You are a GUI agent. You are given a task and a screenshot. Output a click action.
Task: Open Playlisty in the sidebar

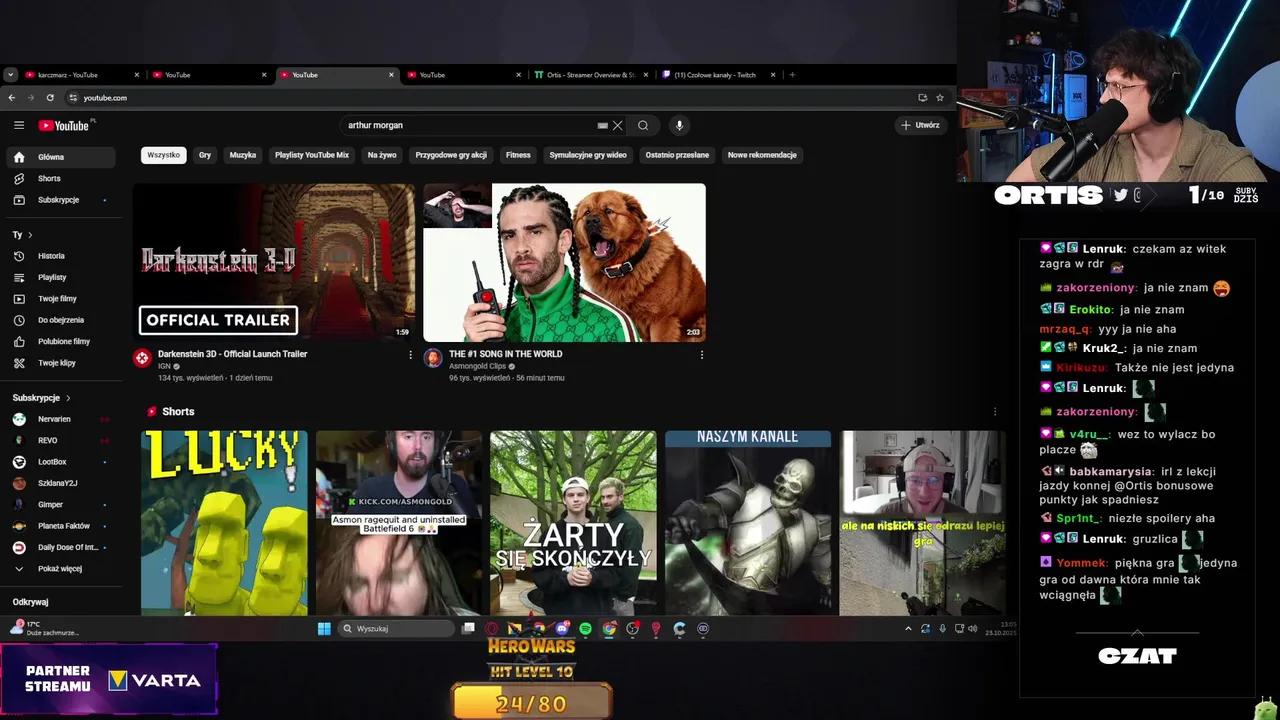pyautogui.click(x=60, y=277)
